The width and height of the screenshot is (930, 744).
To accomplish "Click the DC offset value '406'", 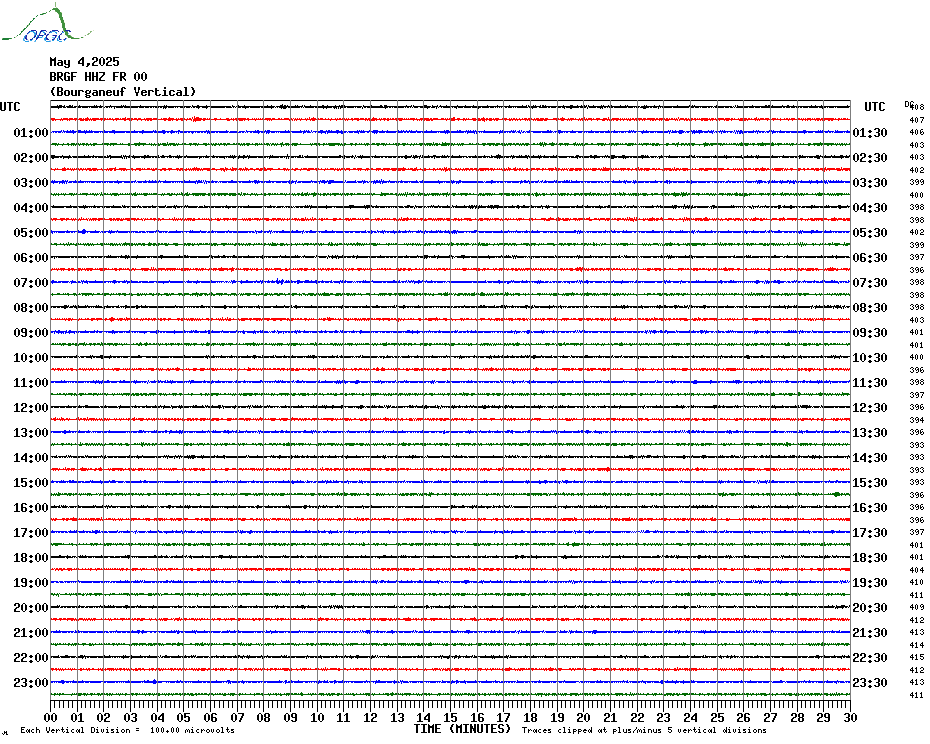I will tap(917, 132).
